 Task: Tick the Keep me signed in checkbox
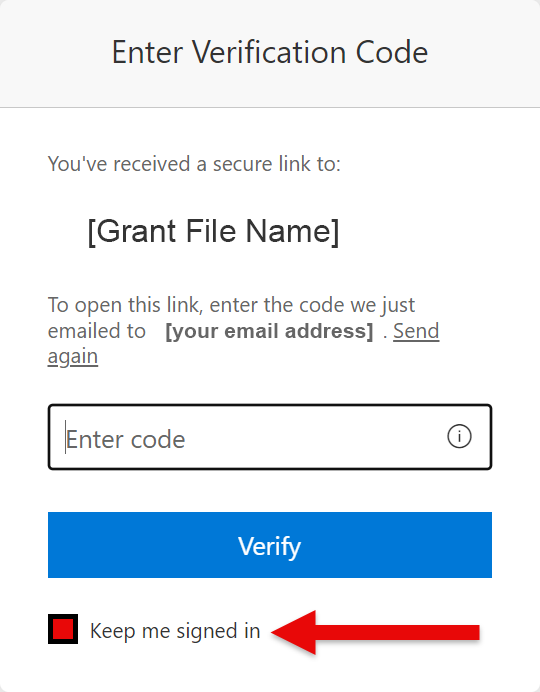[x=63, y=629]
